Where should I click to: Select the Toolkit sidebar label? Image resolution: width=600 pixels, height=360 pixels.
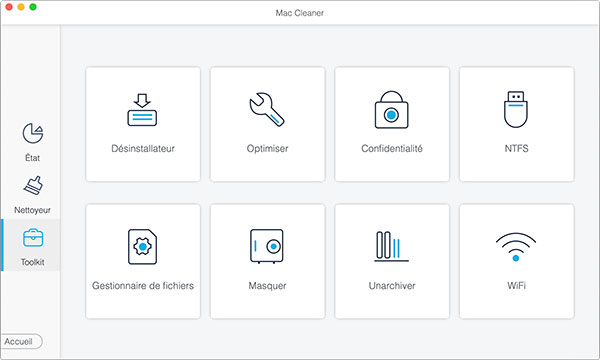(x=33, y=262)
